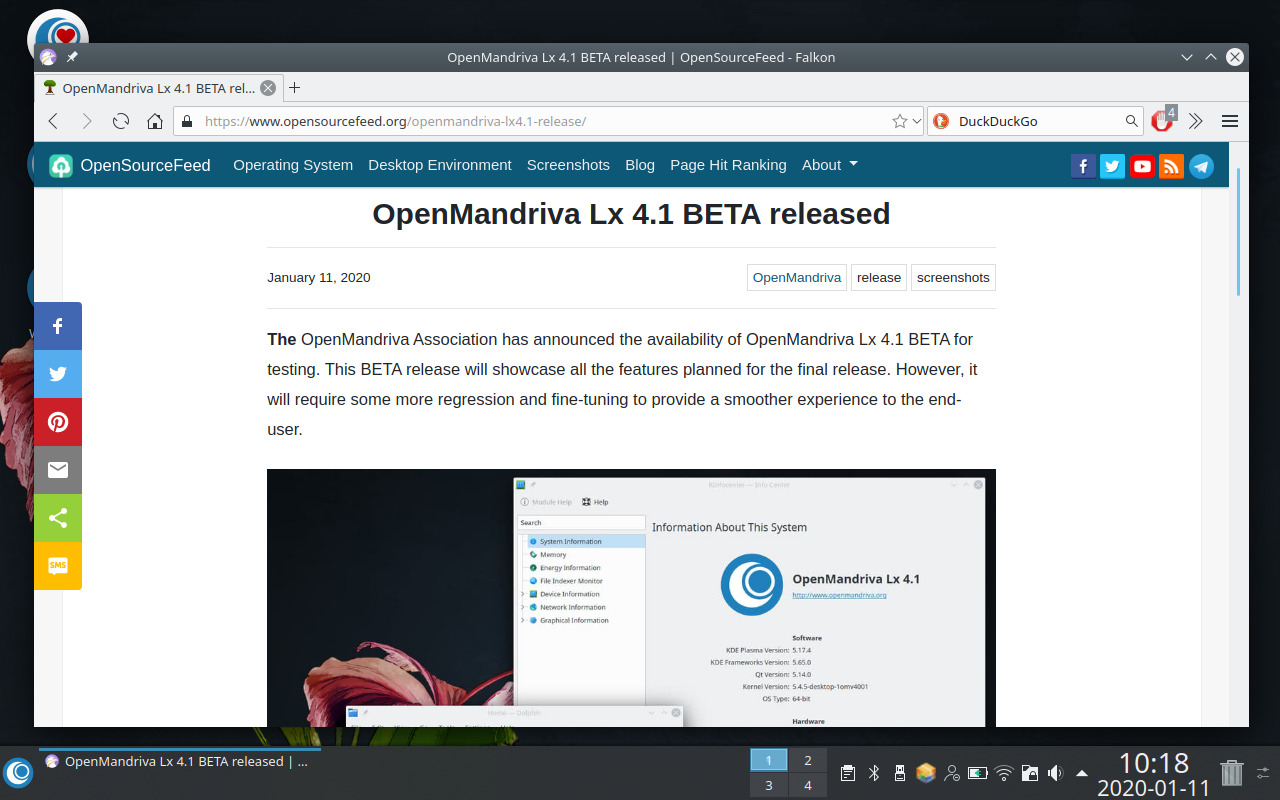Visit the Page Hit Ranking link

pyautogui.click(x=728, y=165)
